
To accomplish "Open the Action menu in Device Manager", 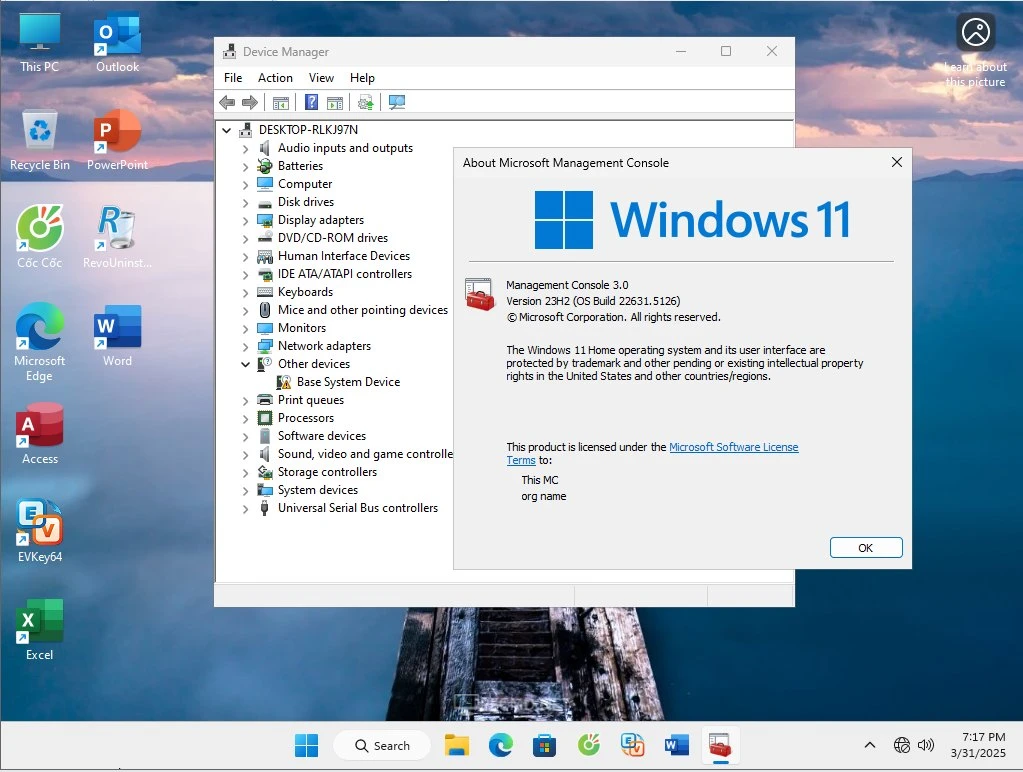I will (275, 78).
